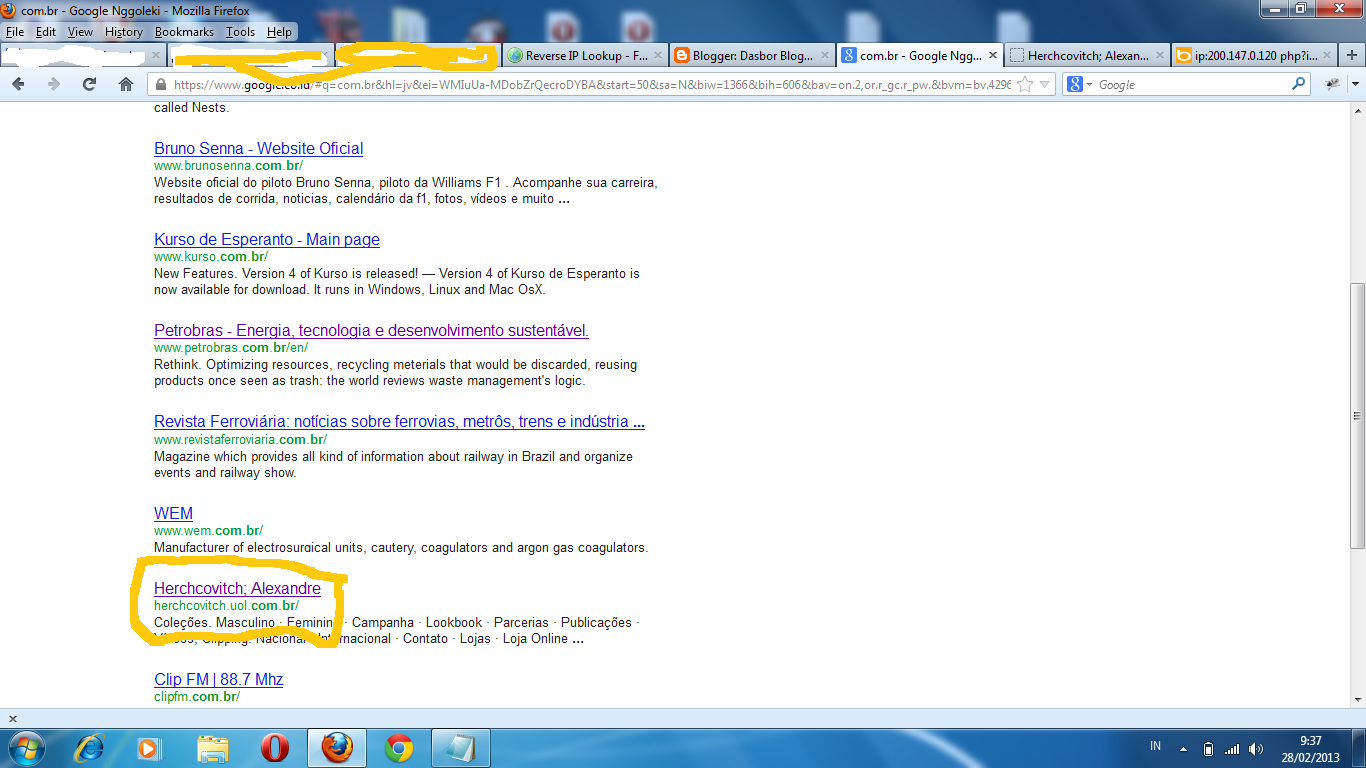Go back with the Back arrow
Image resolution: width=1366 pixels, height=768 pixels.
pyautogui.click(x=18, y=85)
